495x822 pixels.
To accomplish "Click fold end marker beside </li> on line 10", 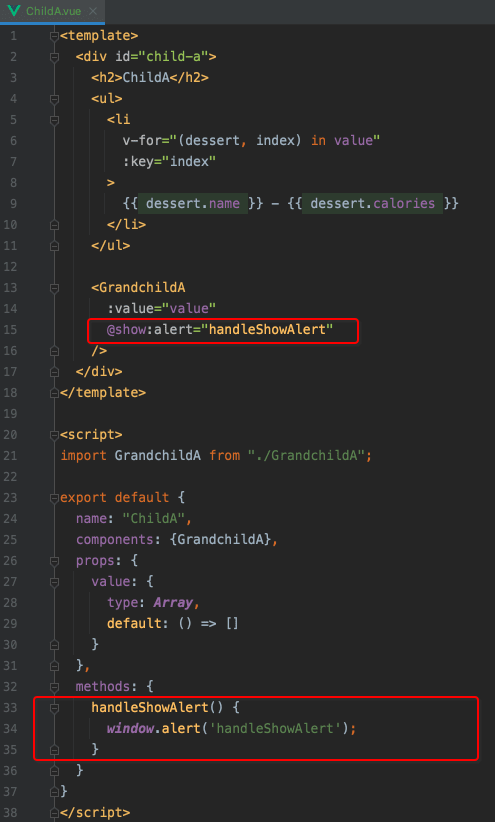I will (x=54, y=225).
